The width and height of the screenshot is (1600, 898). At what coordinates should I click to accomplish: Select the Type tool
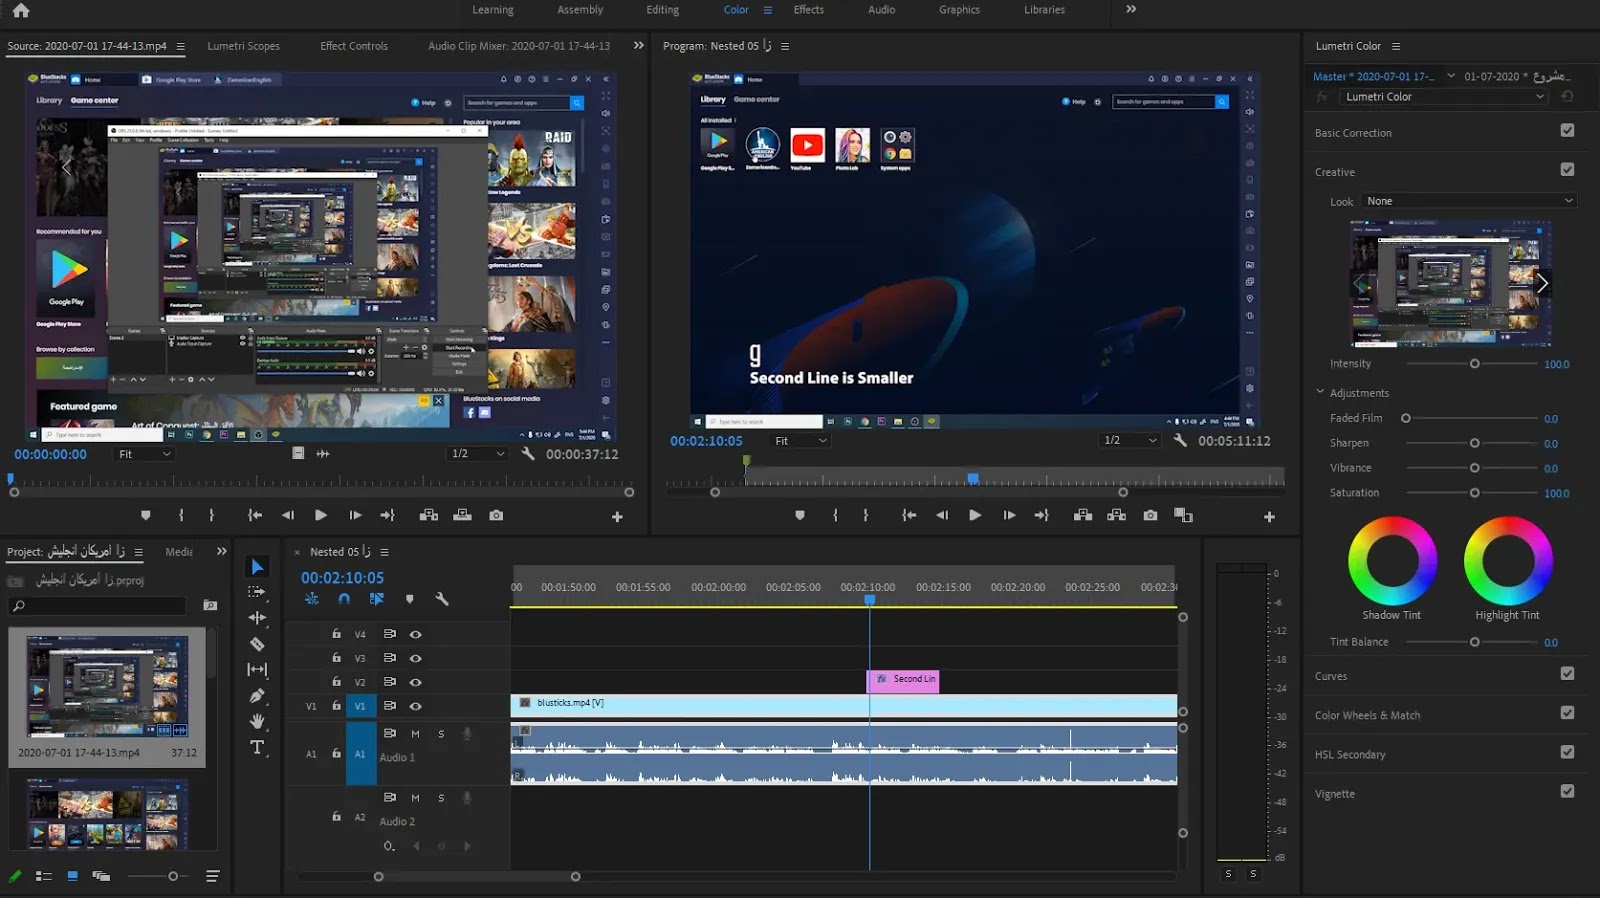click(257, 747)
